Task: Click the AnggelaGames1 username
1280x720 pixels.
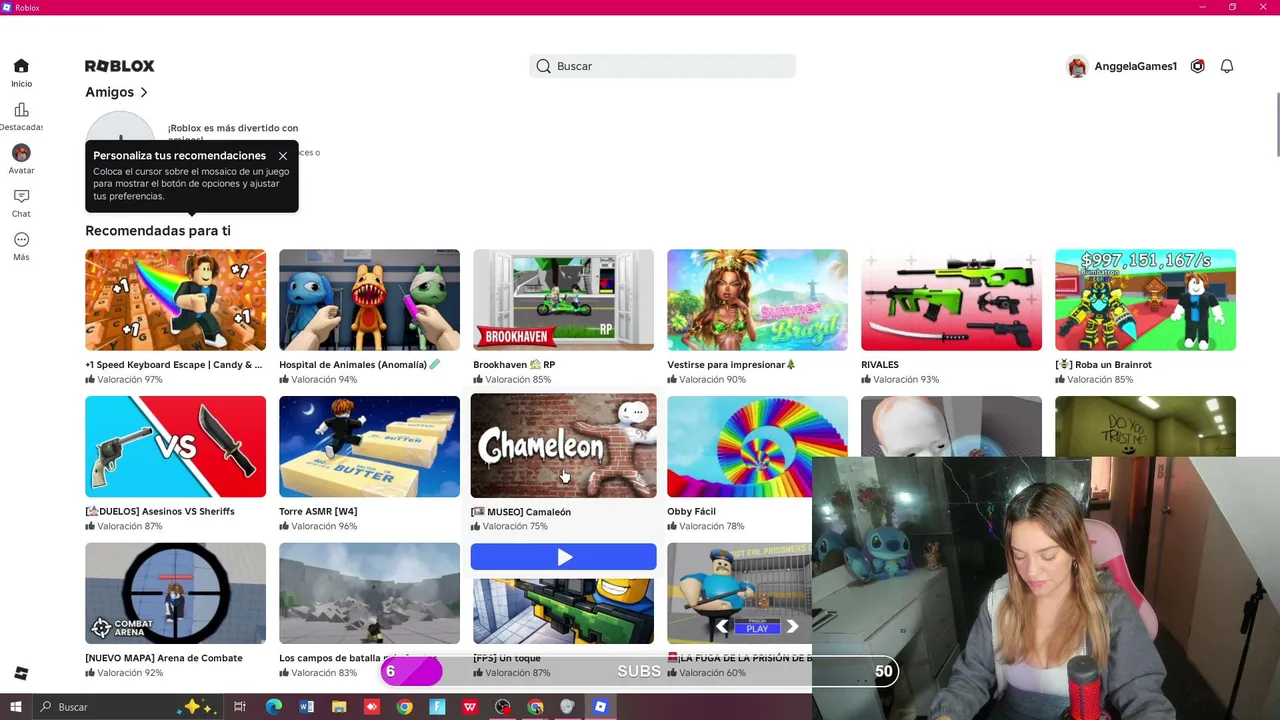Action: tap(1135, 66)
